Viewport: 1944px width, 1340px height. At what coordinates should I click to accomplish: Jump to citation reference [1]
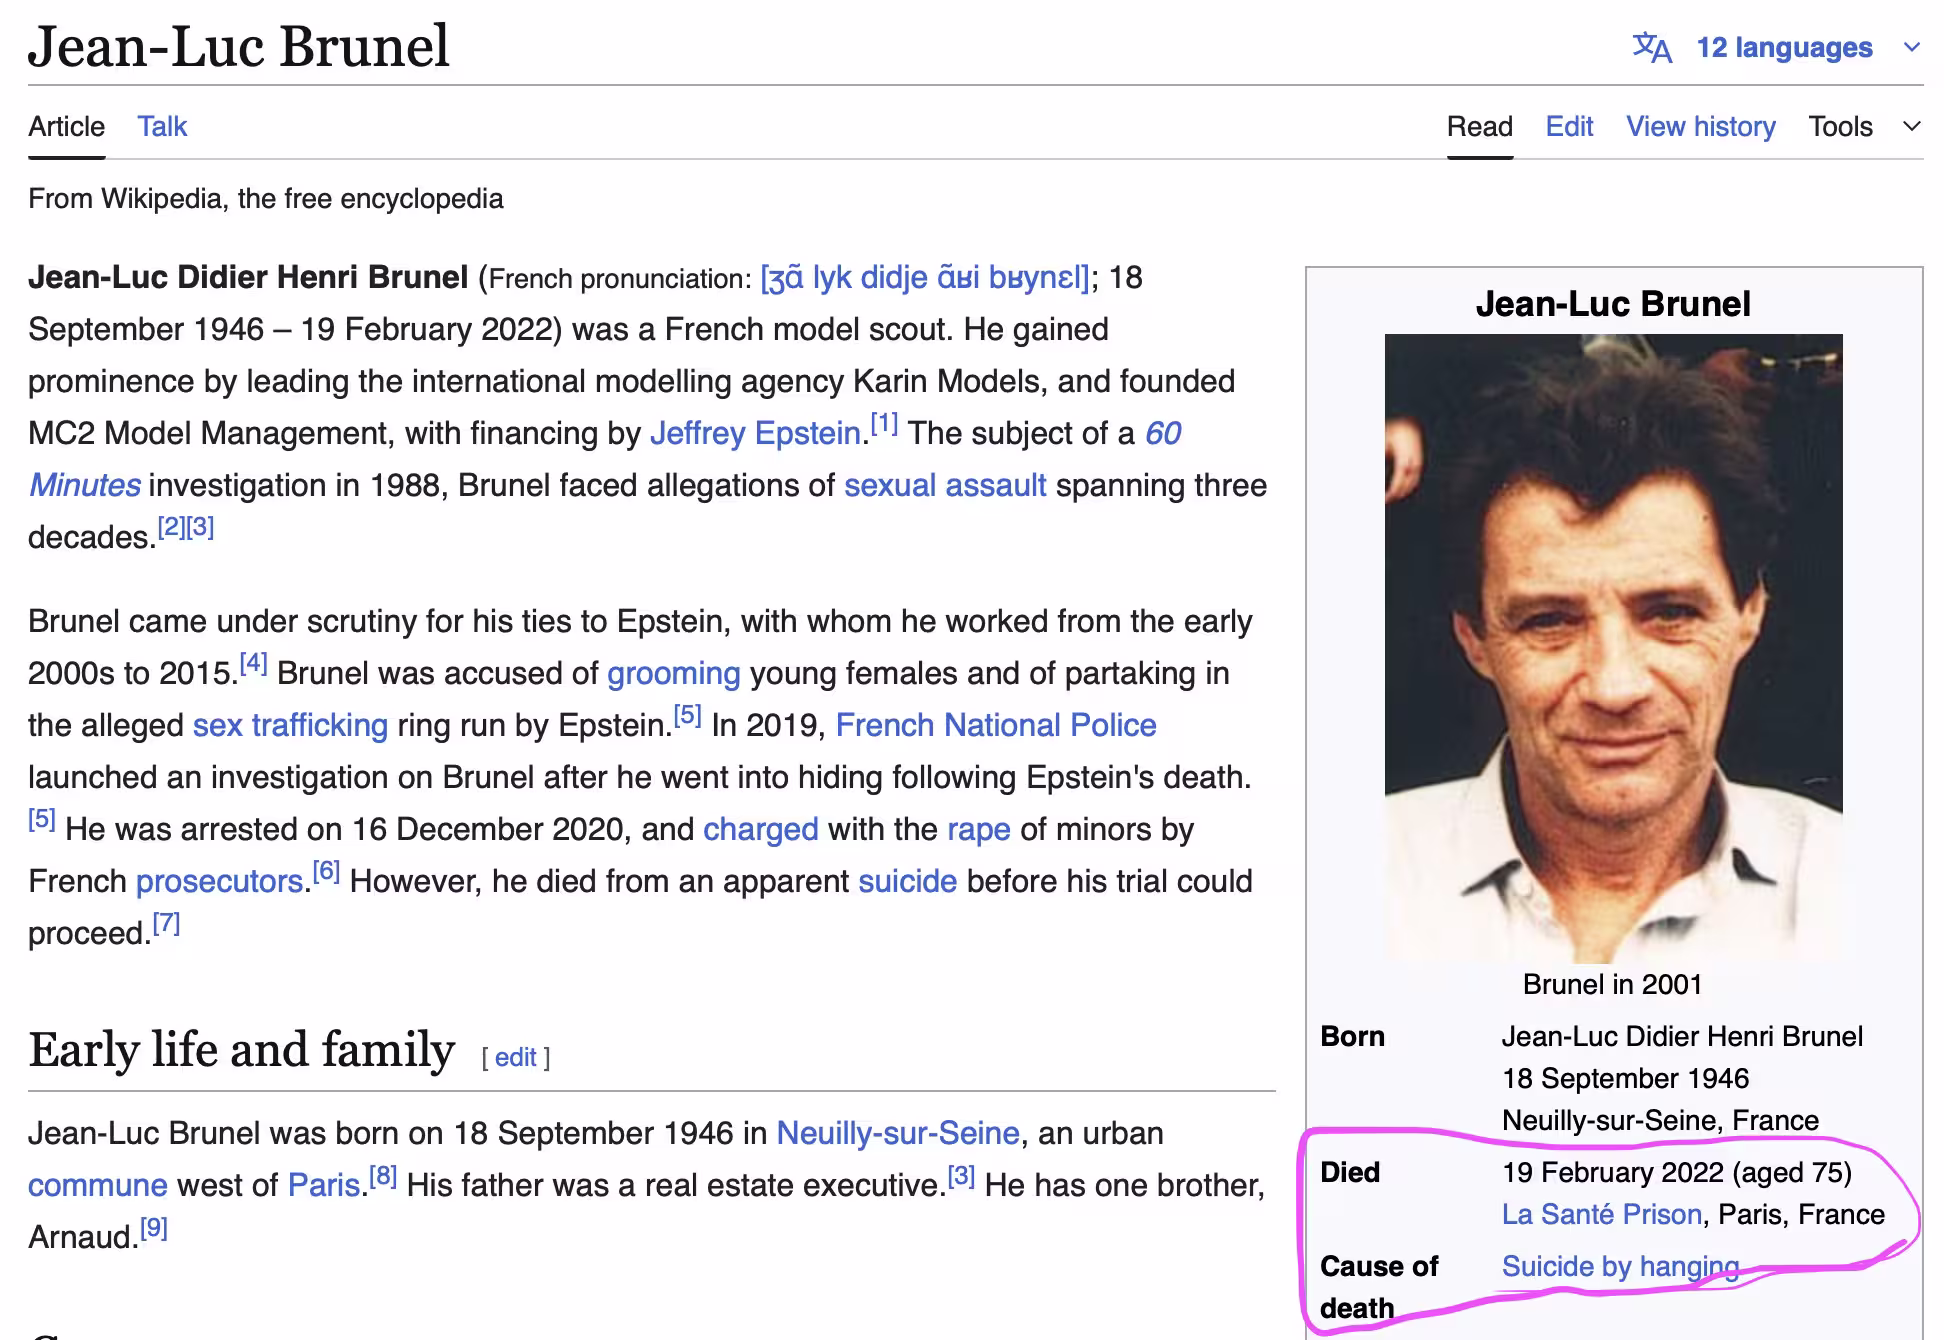click(884, 423)
